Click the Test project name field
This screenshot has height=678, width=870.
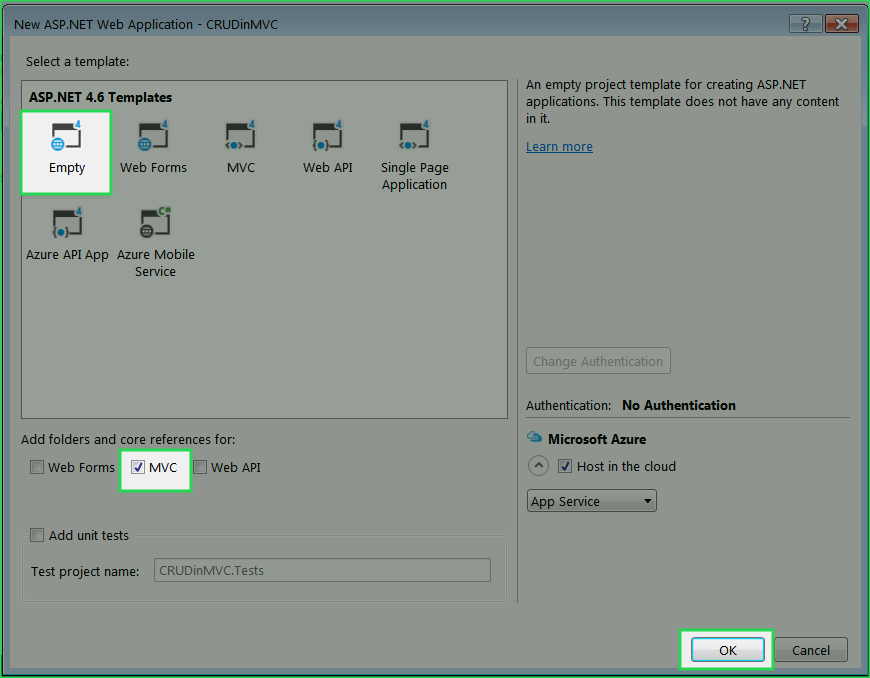(322, 570)
